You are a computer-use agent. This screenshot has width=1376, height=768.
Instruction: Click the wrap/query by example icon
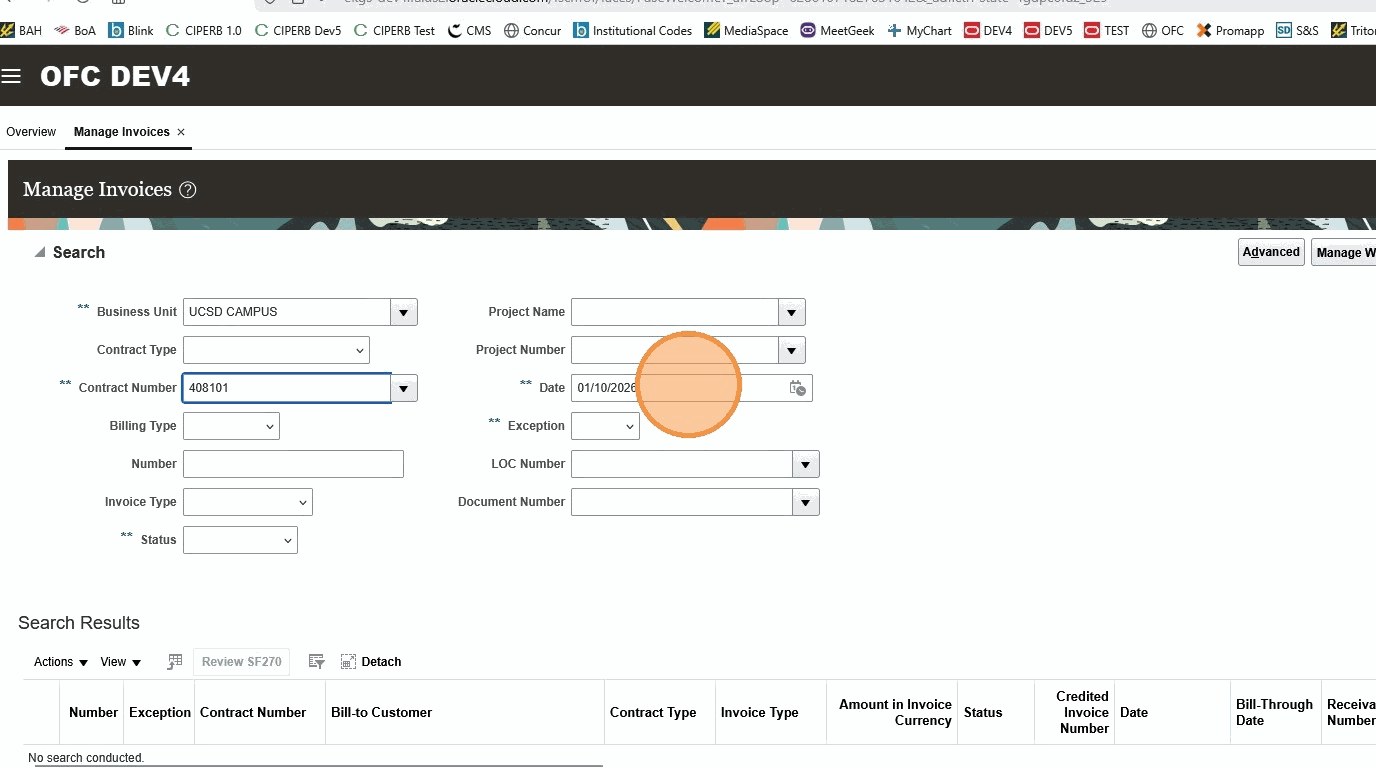pos(317,662)
